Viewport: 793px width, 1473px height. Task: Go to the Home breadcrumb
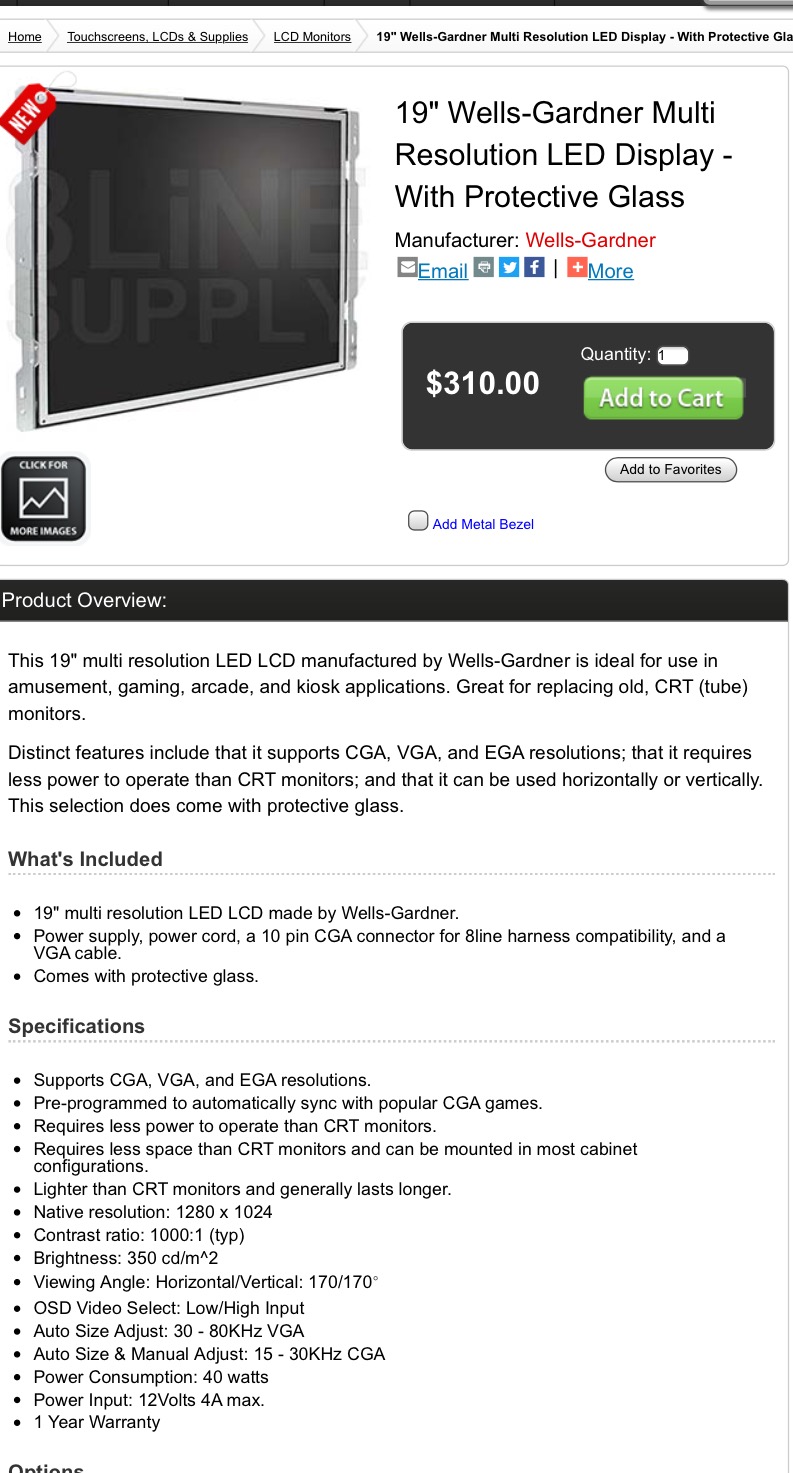coord(25,37)
